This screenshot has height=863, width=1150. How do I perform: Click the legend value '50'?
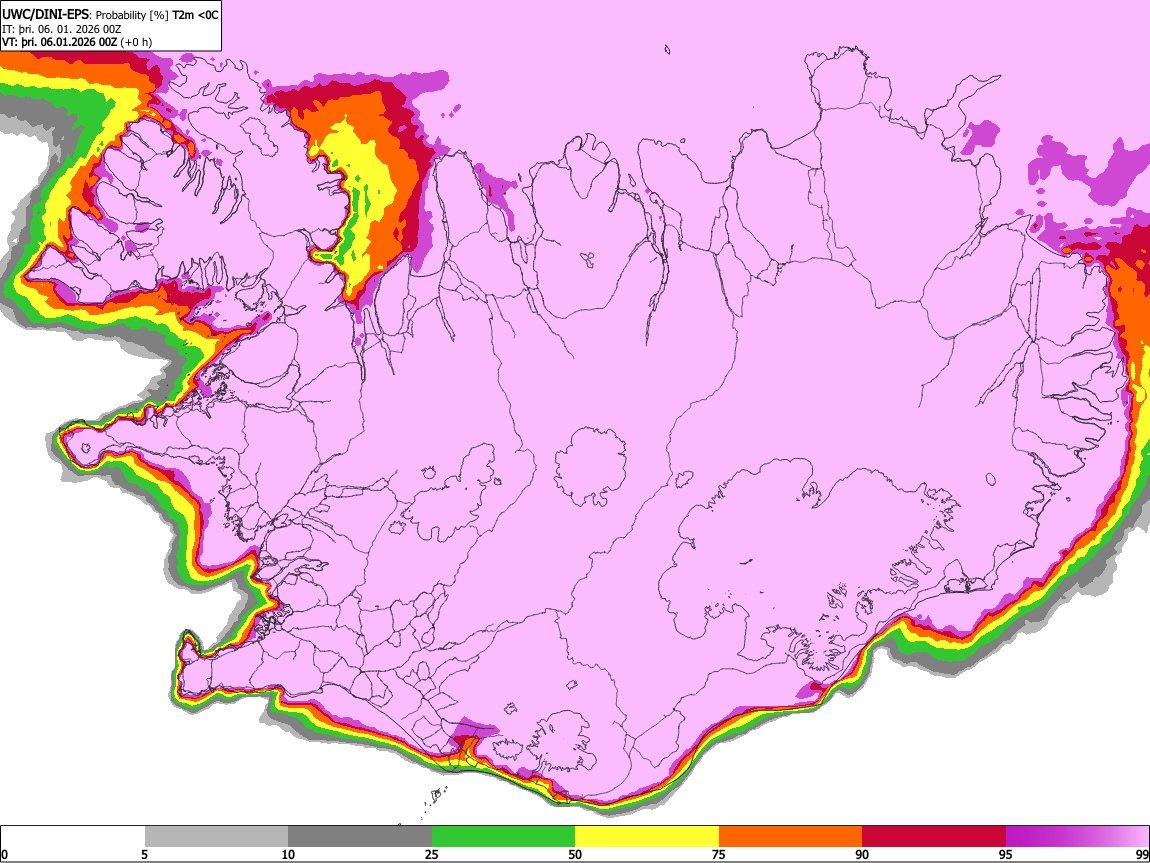pos(575,854)
